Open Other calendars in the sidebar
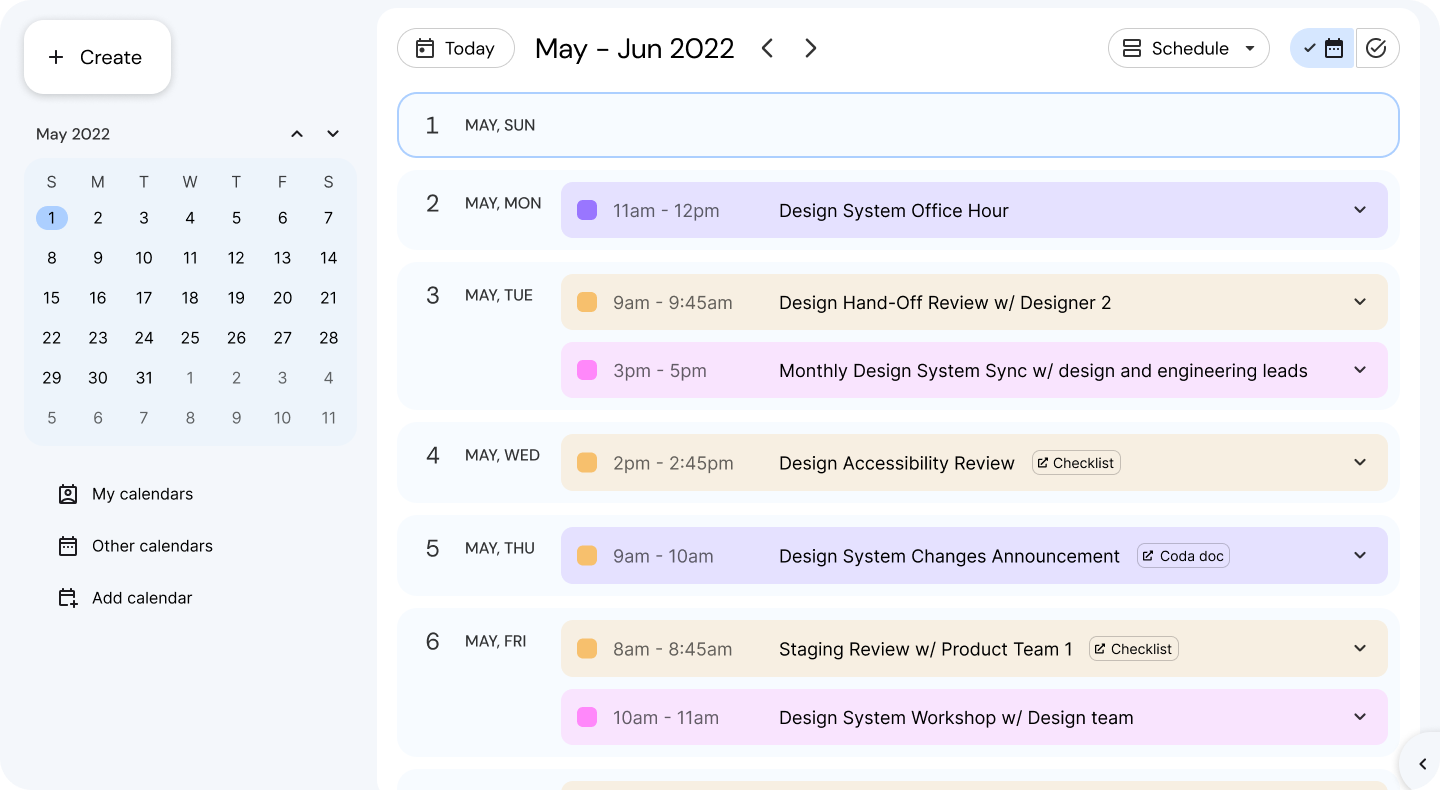The width and height of the screenshot is (1440, 790). point(152,546)
